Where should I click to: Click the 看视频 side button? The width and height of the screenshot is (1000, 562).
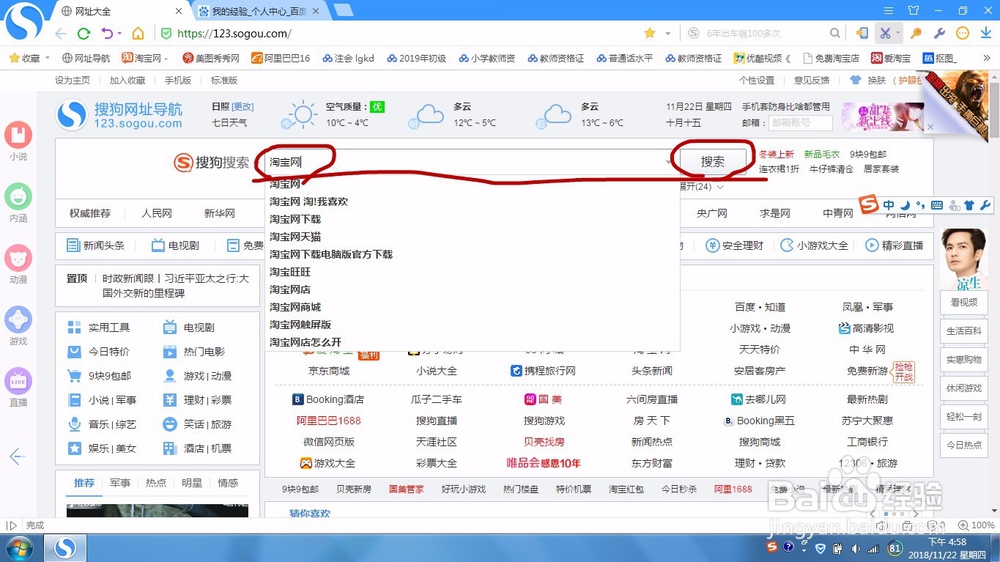[x=964, y=302]
